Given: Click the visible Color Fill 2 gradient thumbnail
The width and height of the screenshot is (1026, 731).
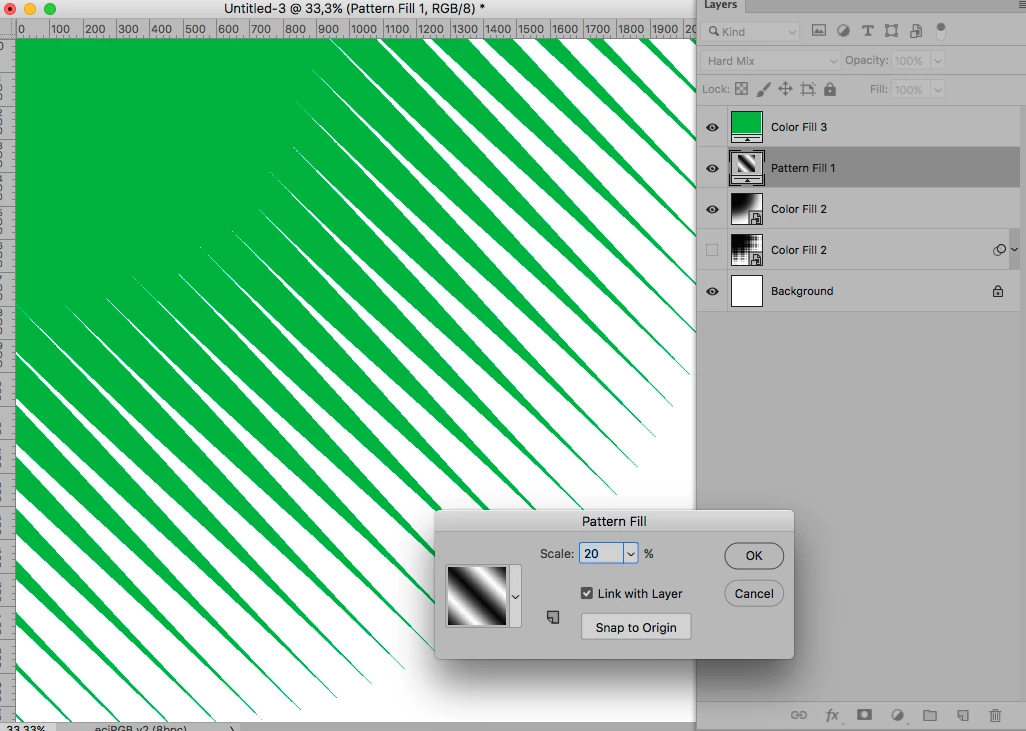Looking at the screenshot, I should (747, 209).
